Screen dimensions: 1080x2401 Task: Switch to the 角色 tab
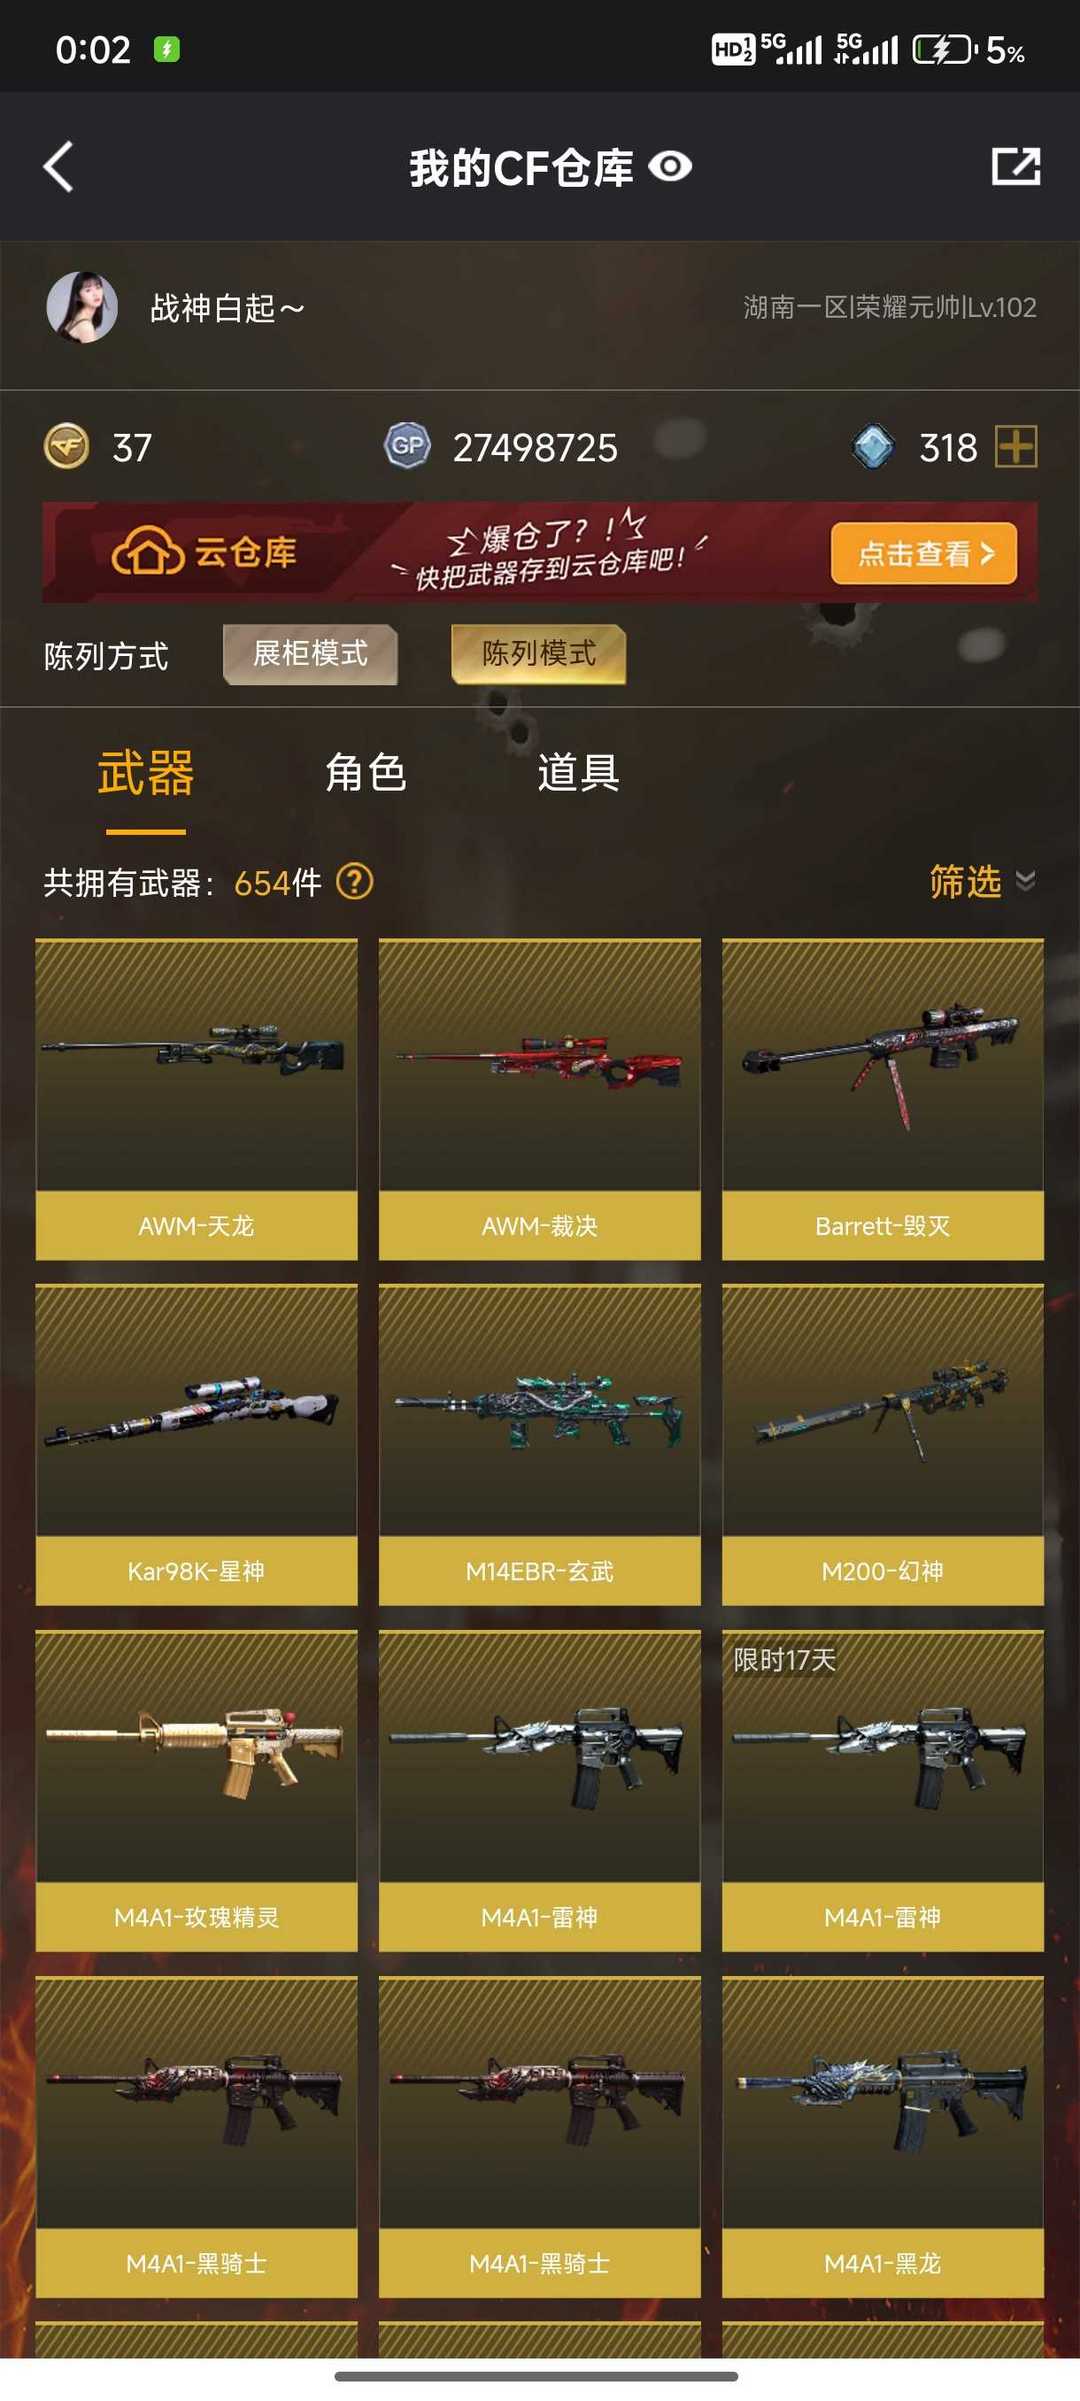click(x=366, y=773)
